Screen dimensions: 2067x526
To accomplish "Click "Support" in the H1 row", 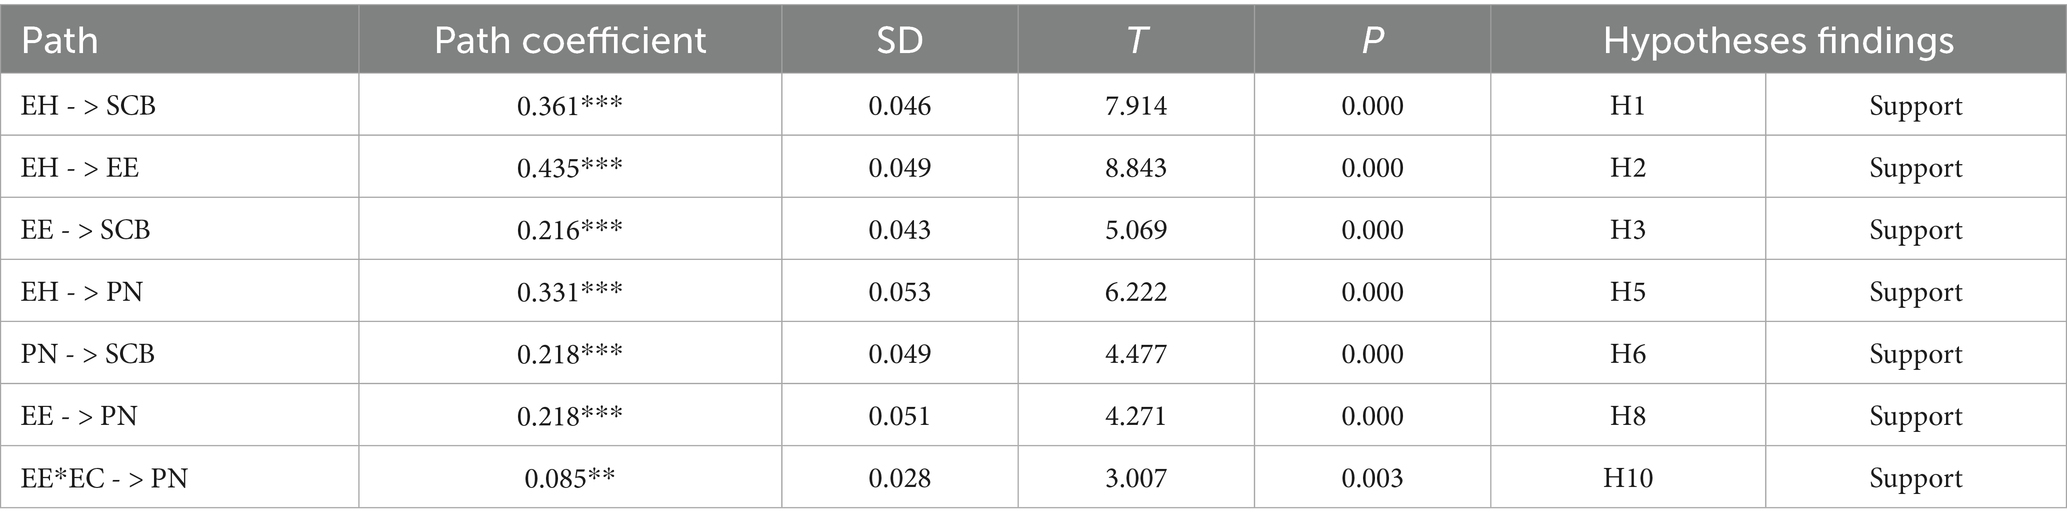I will (1915, 106).
